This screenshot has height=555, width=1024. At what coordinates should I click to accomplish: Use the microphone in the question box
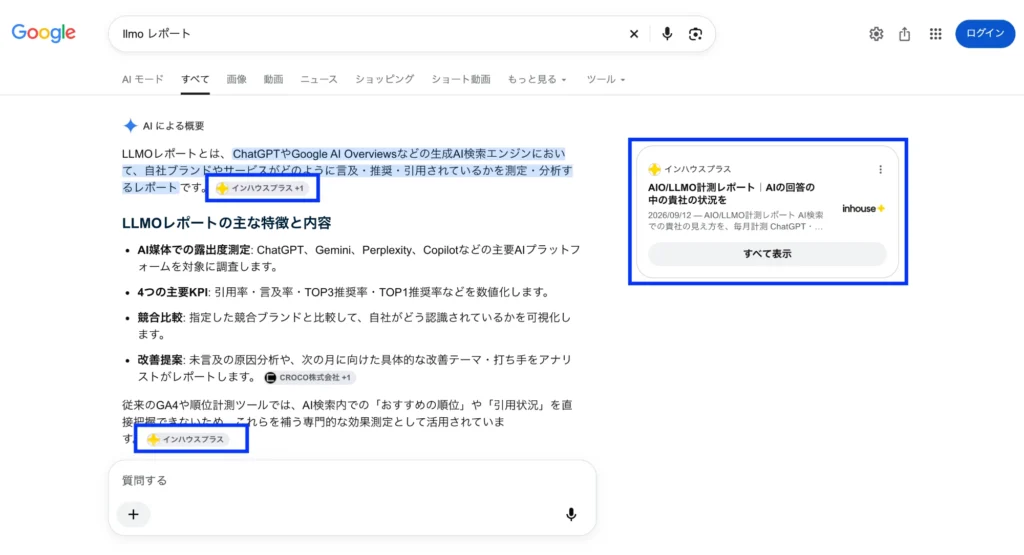[571, 515]
